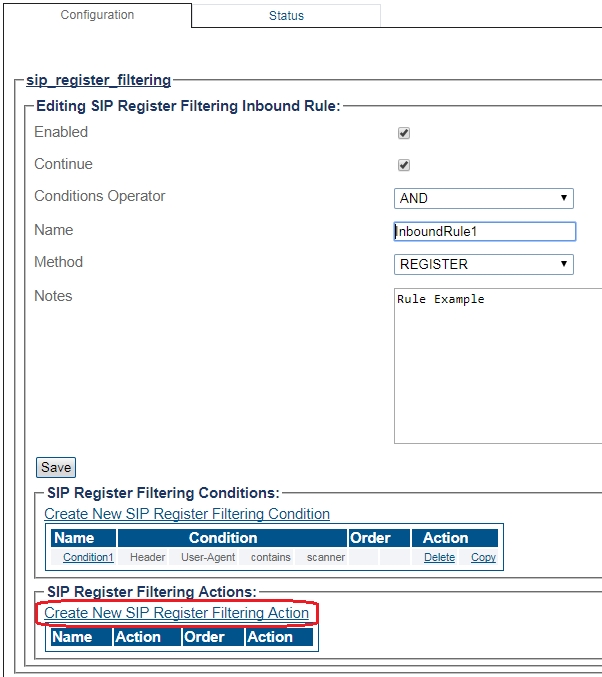Click inside the Notes text area
The image size is (602, 677).
click(498, 365)
